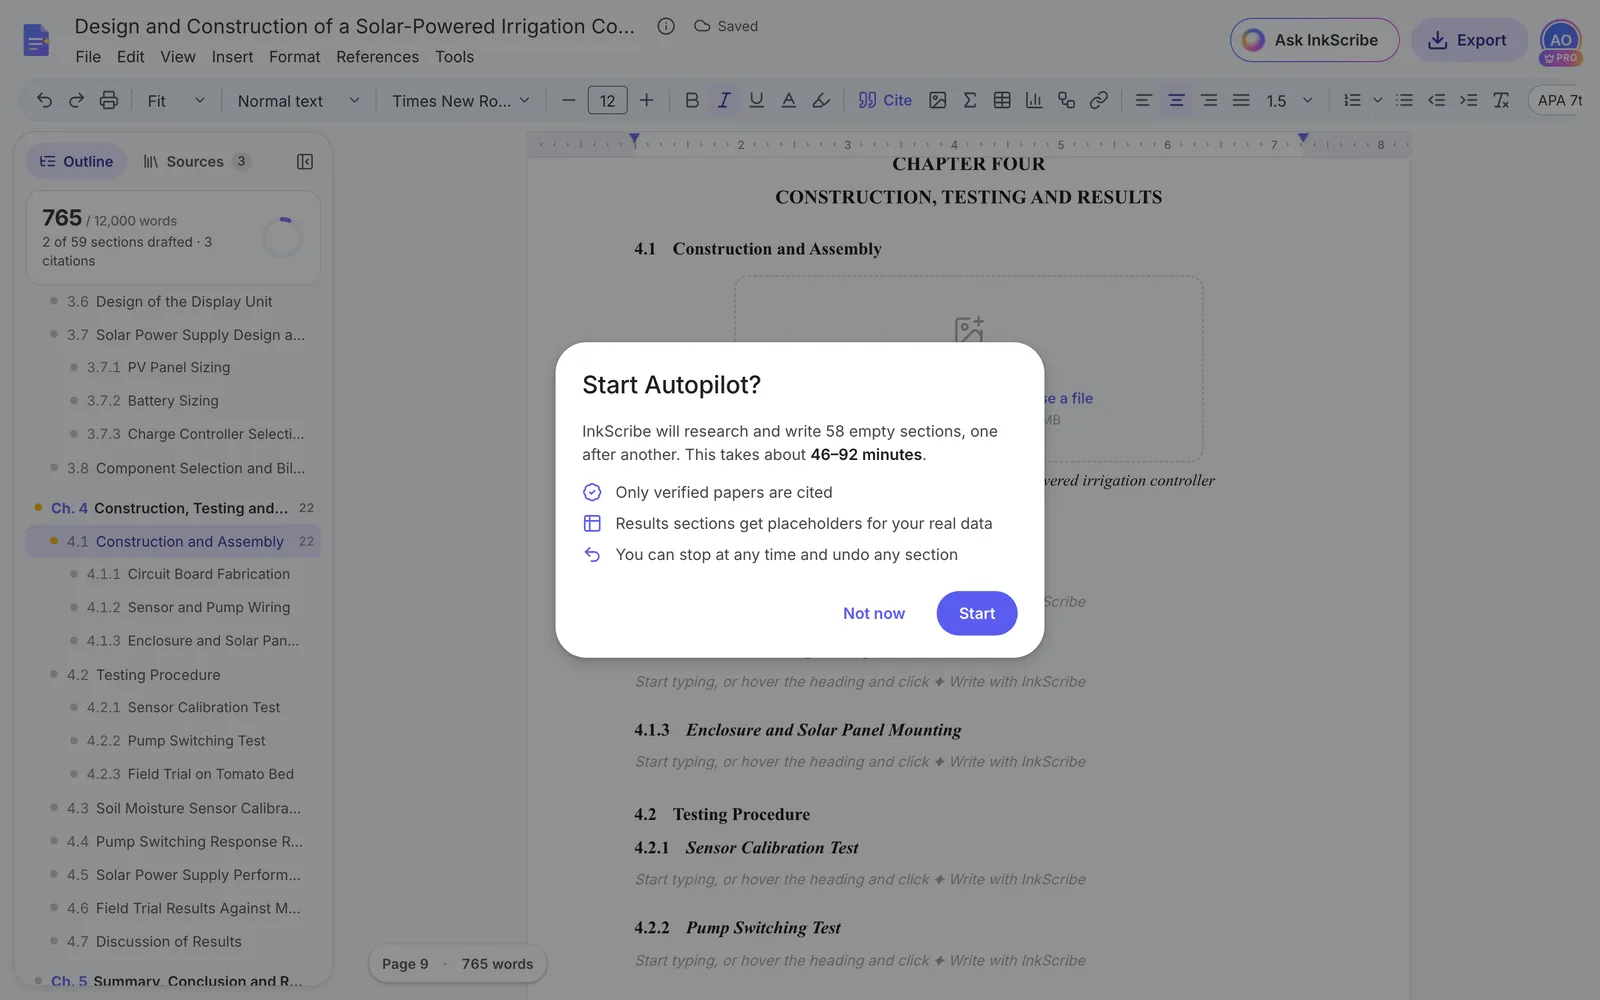Toggle italic formatting

(724, 100)
